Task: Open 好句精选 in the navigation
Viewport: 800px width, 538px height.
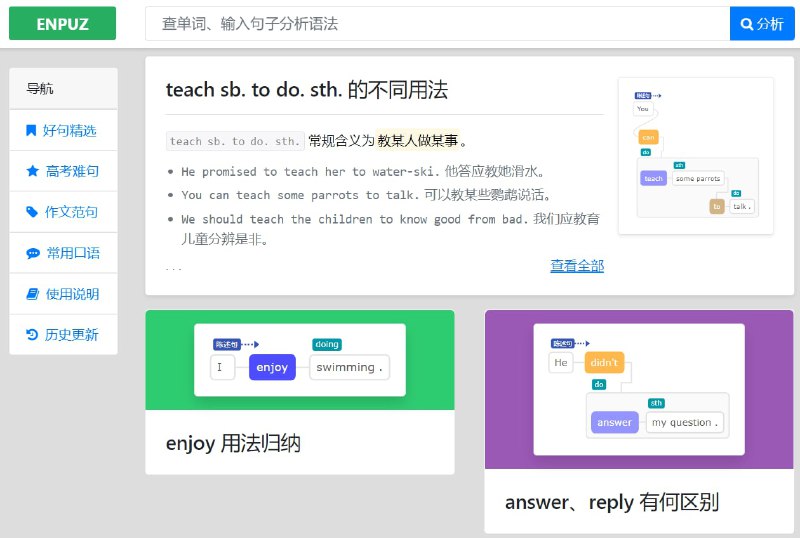Action: pyautogui.click(x=63, y=130)
